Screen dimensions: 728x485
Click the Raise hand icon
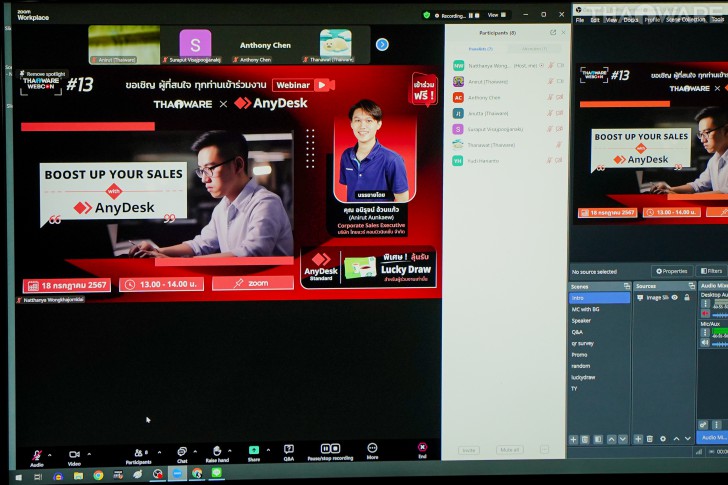point(217,451)
